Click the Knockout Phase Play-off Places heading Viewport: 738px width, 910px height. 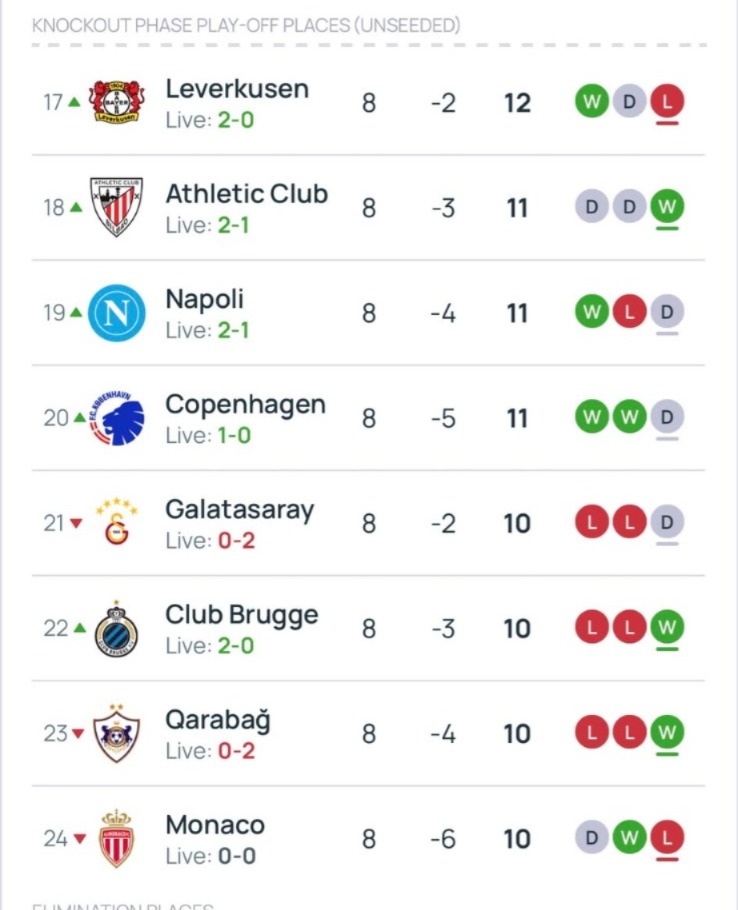click(x=246, y=25)
